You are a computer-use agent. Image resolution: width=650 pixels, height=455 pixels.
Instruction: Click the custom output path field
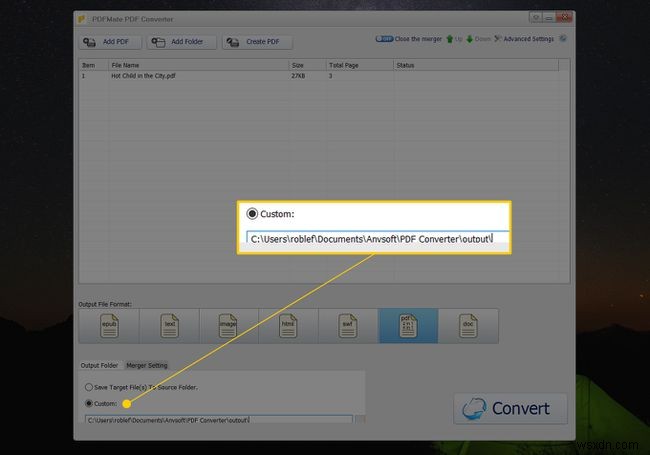(x=218, y=420)
